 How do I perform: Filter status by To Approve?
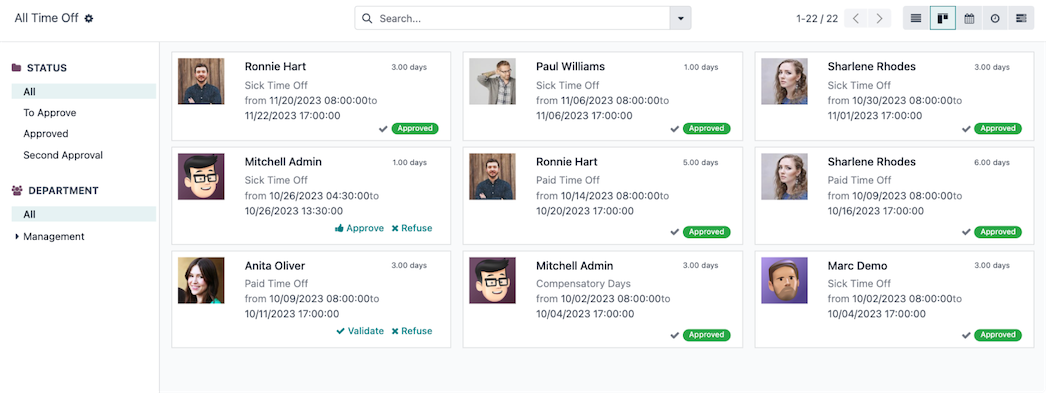tap(49, 113)
